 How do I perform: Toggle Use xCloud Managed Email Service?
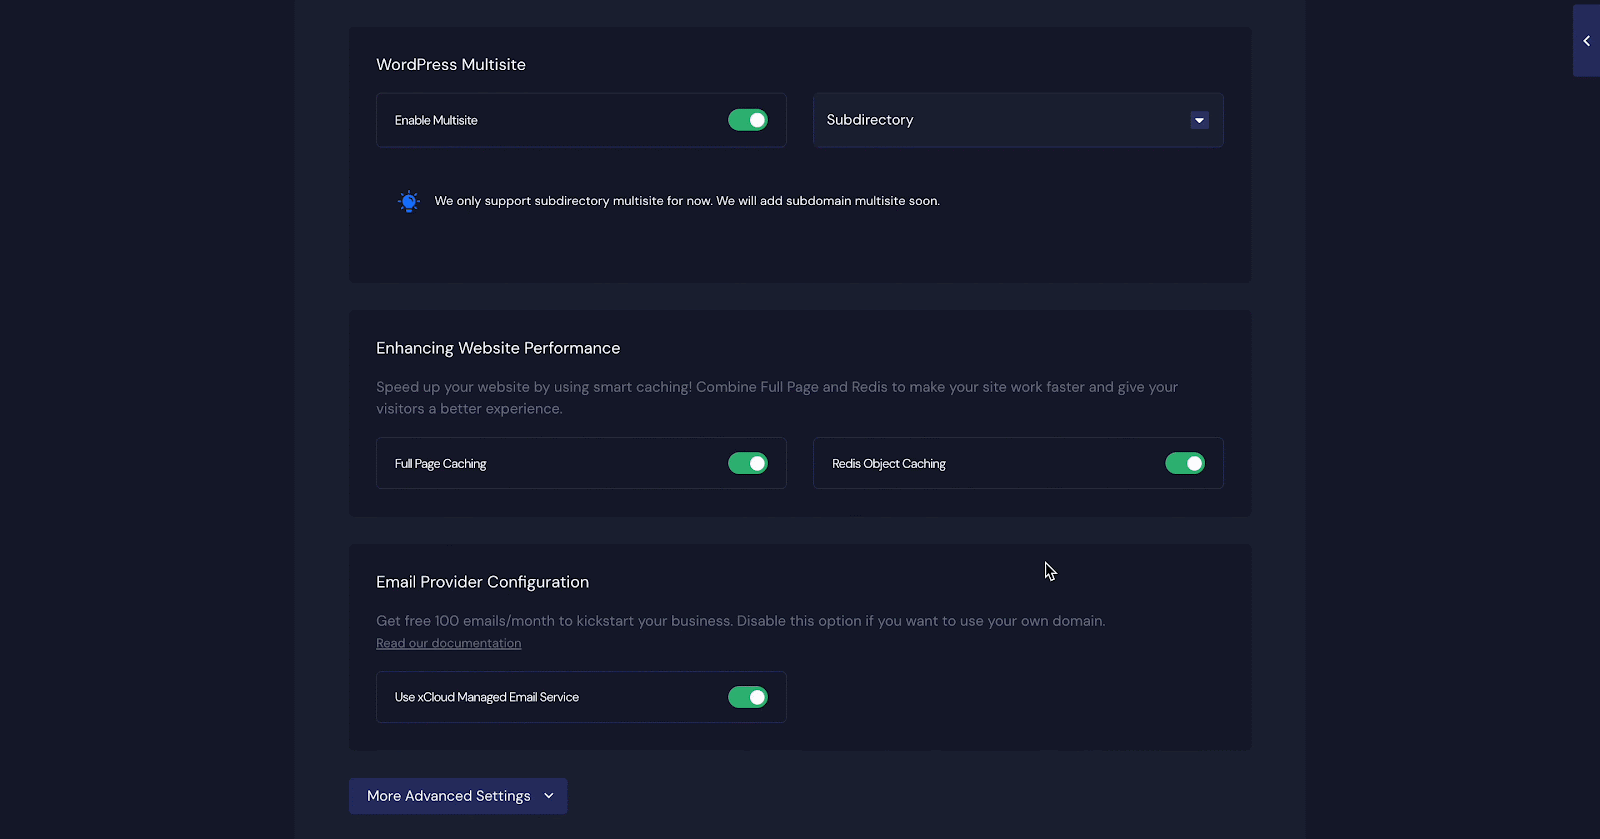coord(747,697)
